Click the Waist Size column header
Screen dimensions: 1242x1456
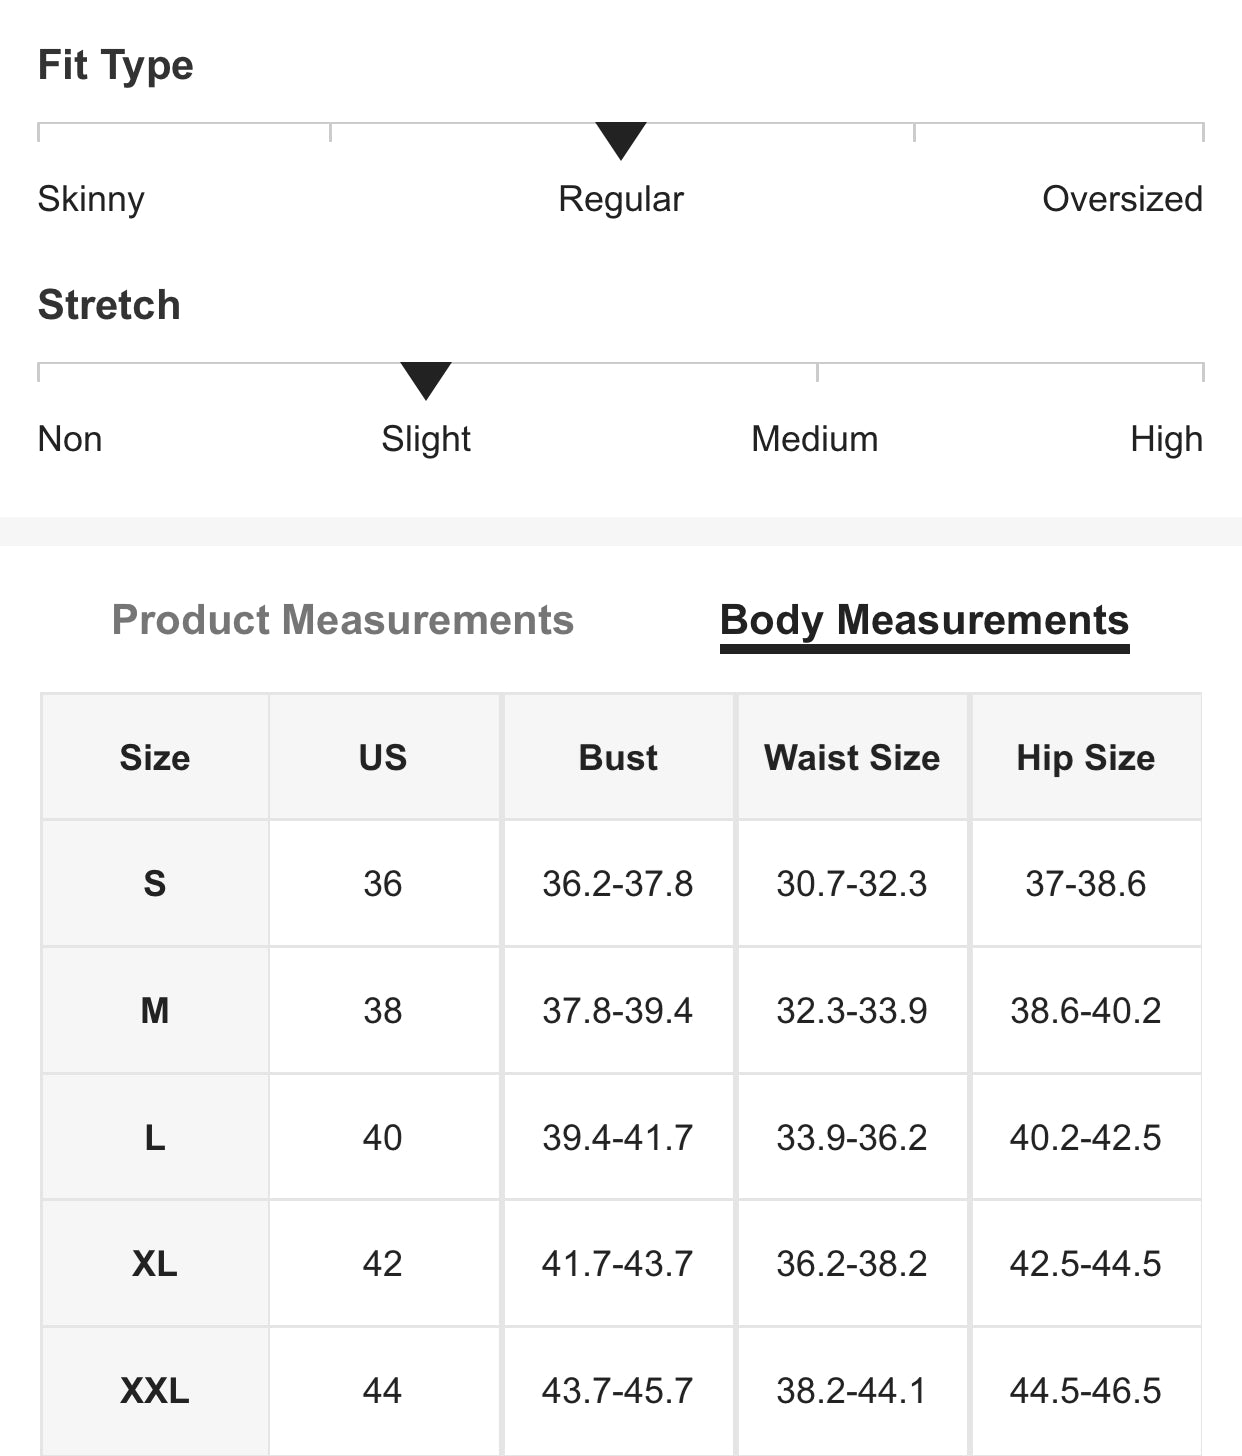click(x=852, y=758)
